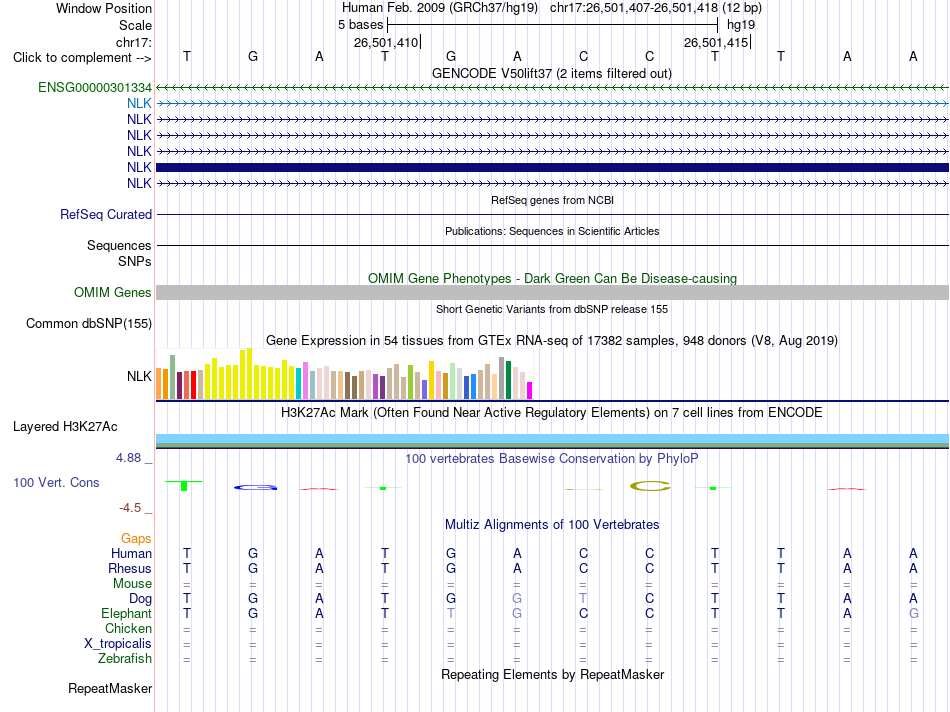Click the Window Position label
Image resolution: width=950 pixels, height=712 pixels.
click(x=104, y=8)
